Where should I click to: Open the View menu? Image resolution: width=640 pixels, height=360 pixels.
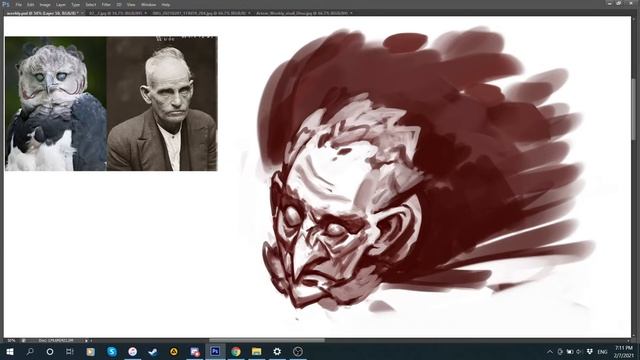pyautogui.click(x=131, y=5)
